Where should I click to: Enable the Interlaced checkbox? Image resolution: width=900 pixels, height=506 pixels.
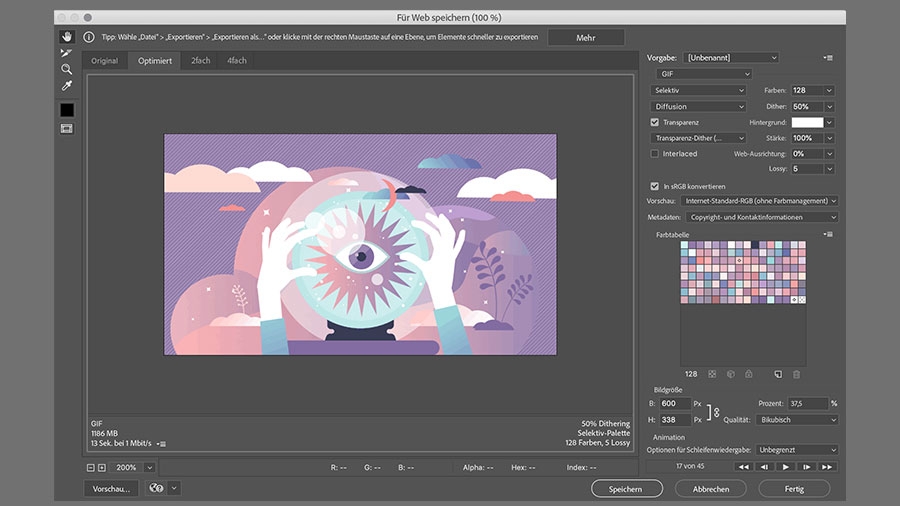(x=655, y=154)
